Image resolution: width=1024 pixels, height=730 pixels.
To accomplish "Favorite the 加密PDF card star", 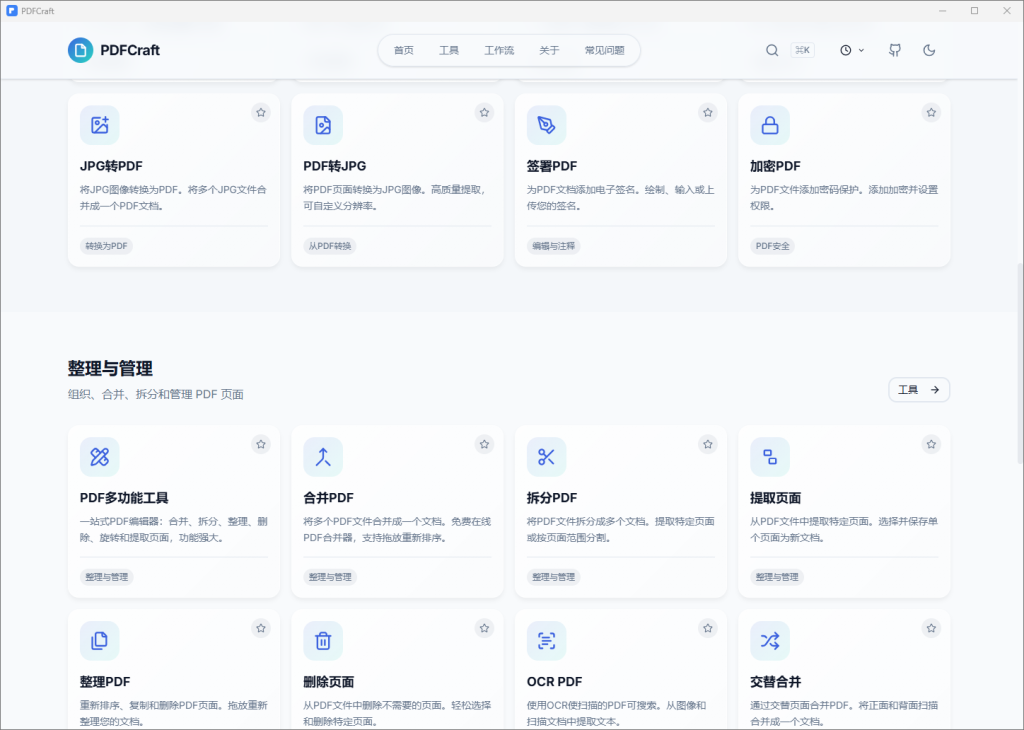I will (931, 112).
